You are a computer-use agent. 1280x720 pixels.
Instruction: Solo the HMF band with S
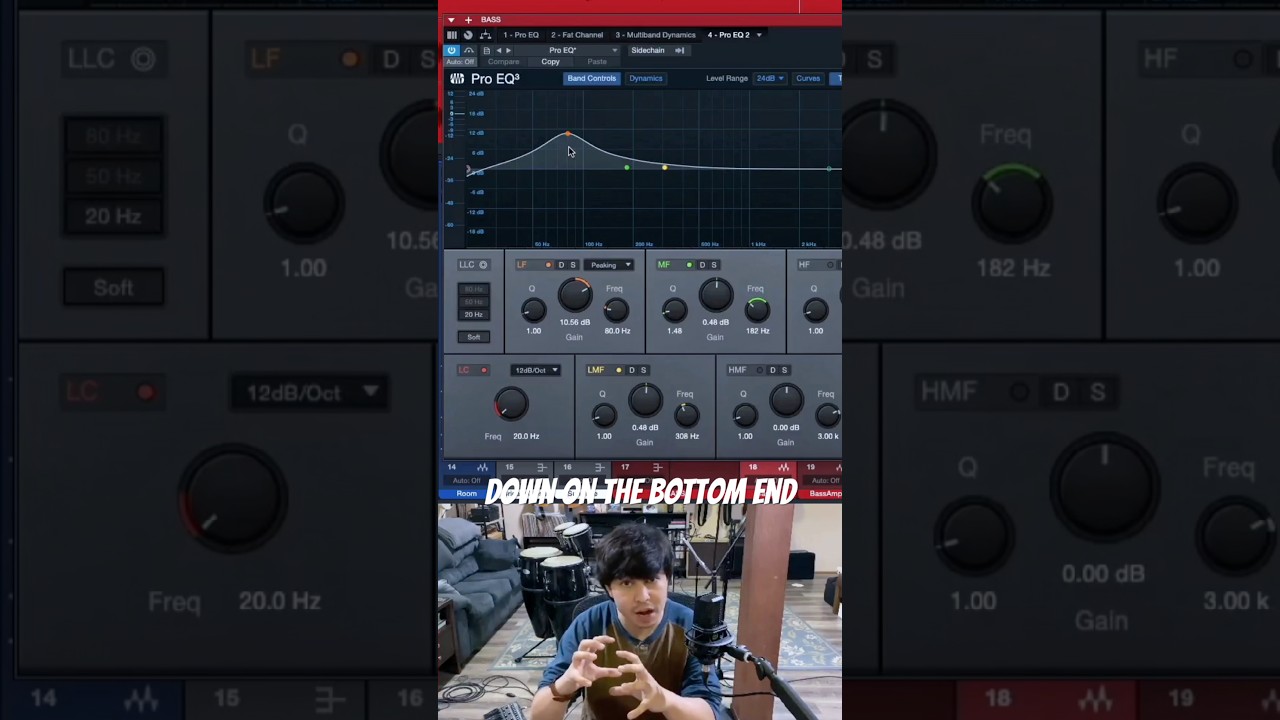[784, 370]
